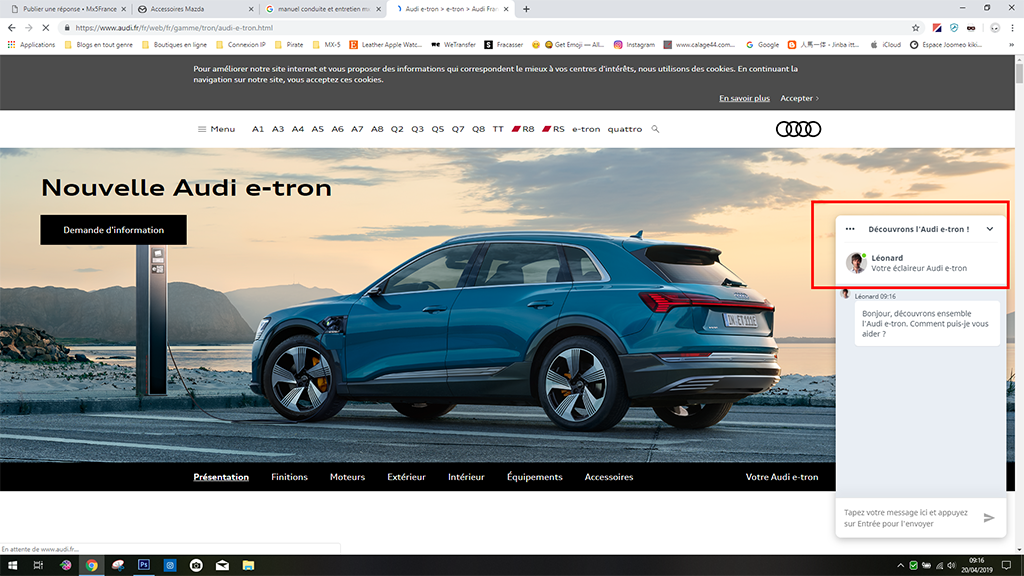This screenshot has height=576, width=1024.
Task: Open the En savoir plus cookie link
Action: coord(744,98)
